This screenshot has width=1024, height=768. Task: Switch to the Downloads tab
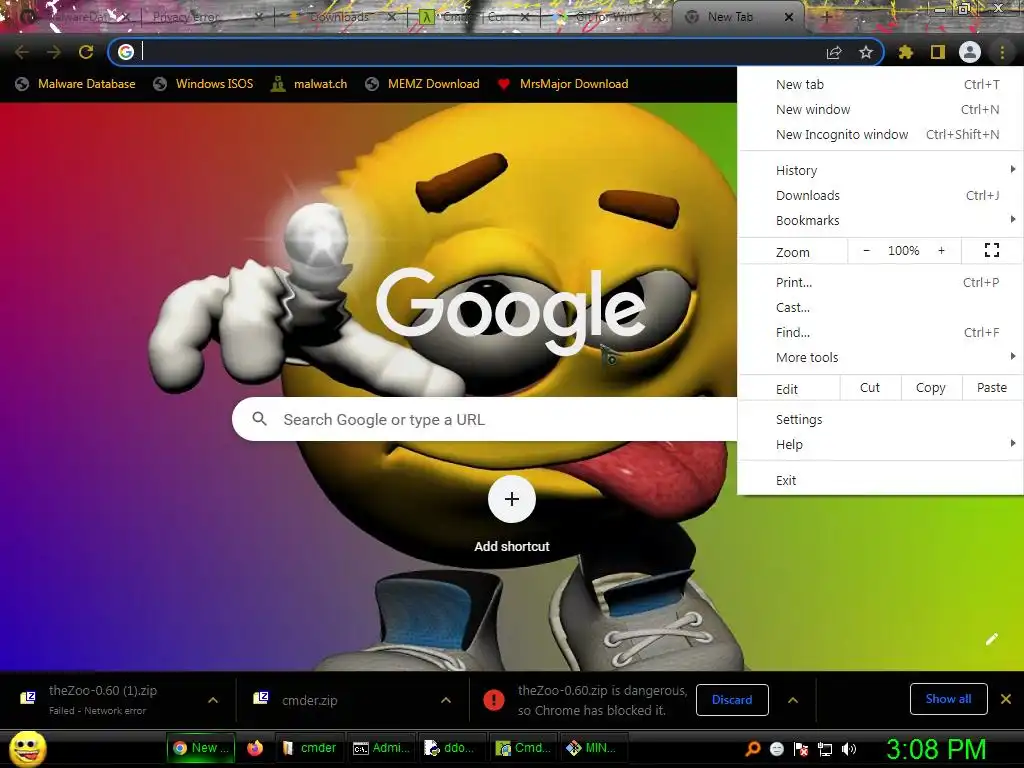coord(340,17)
